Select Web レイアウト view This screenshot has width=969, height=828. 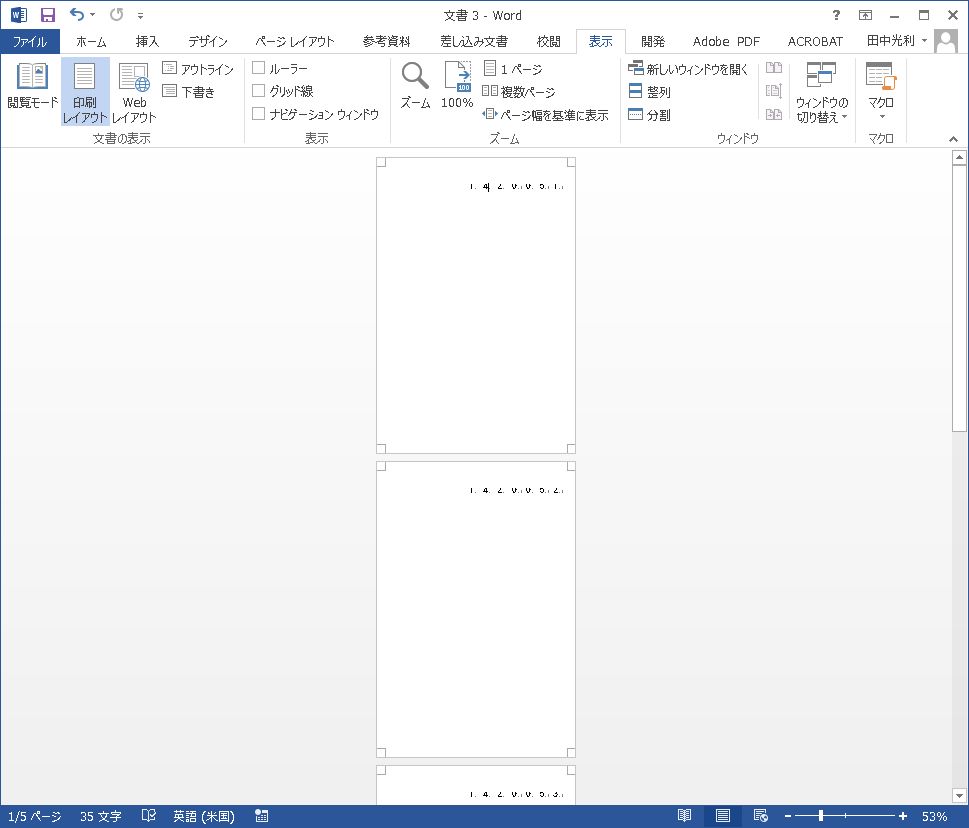point(134,91)
